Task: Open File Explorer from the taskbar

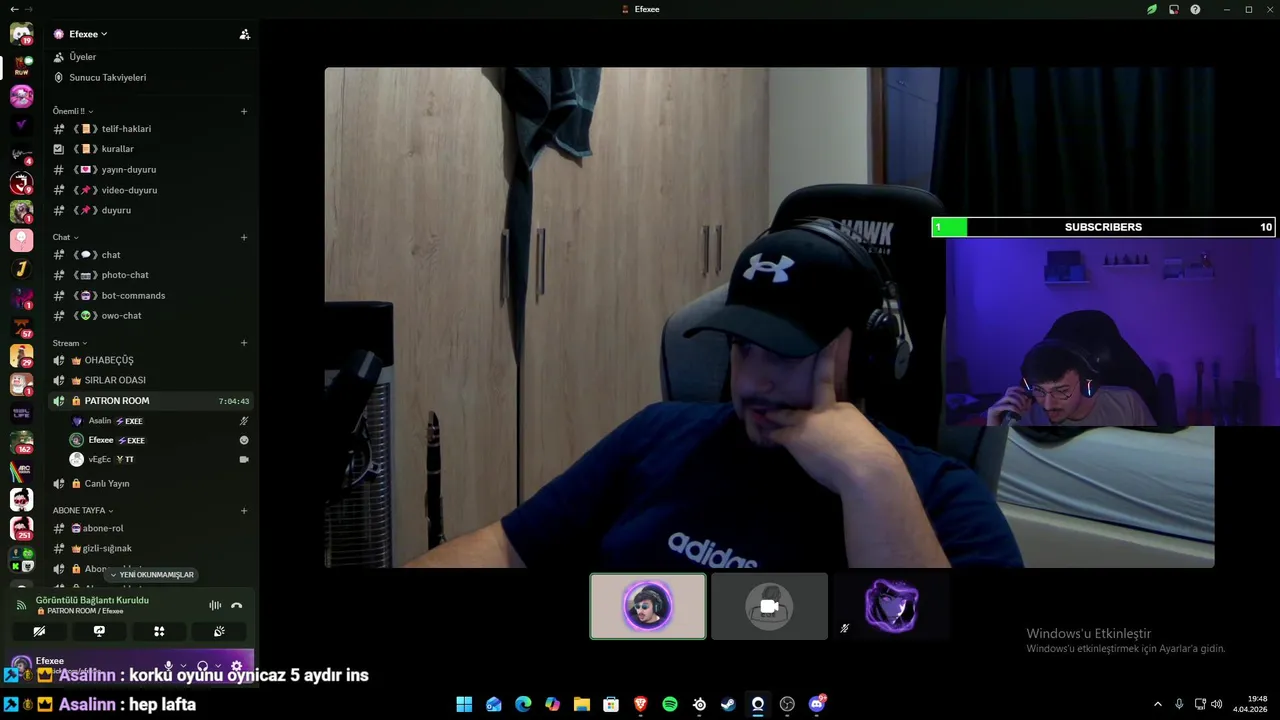Action: pyautogui.click(x=582, y=704)
